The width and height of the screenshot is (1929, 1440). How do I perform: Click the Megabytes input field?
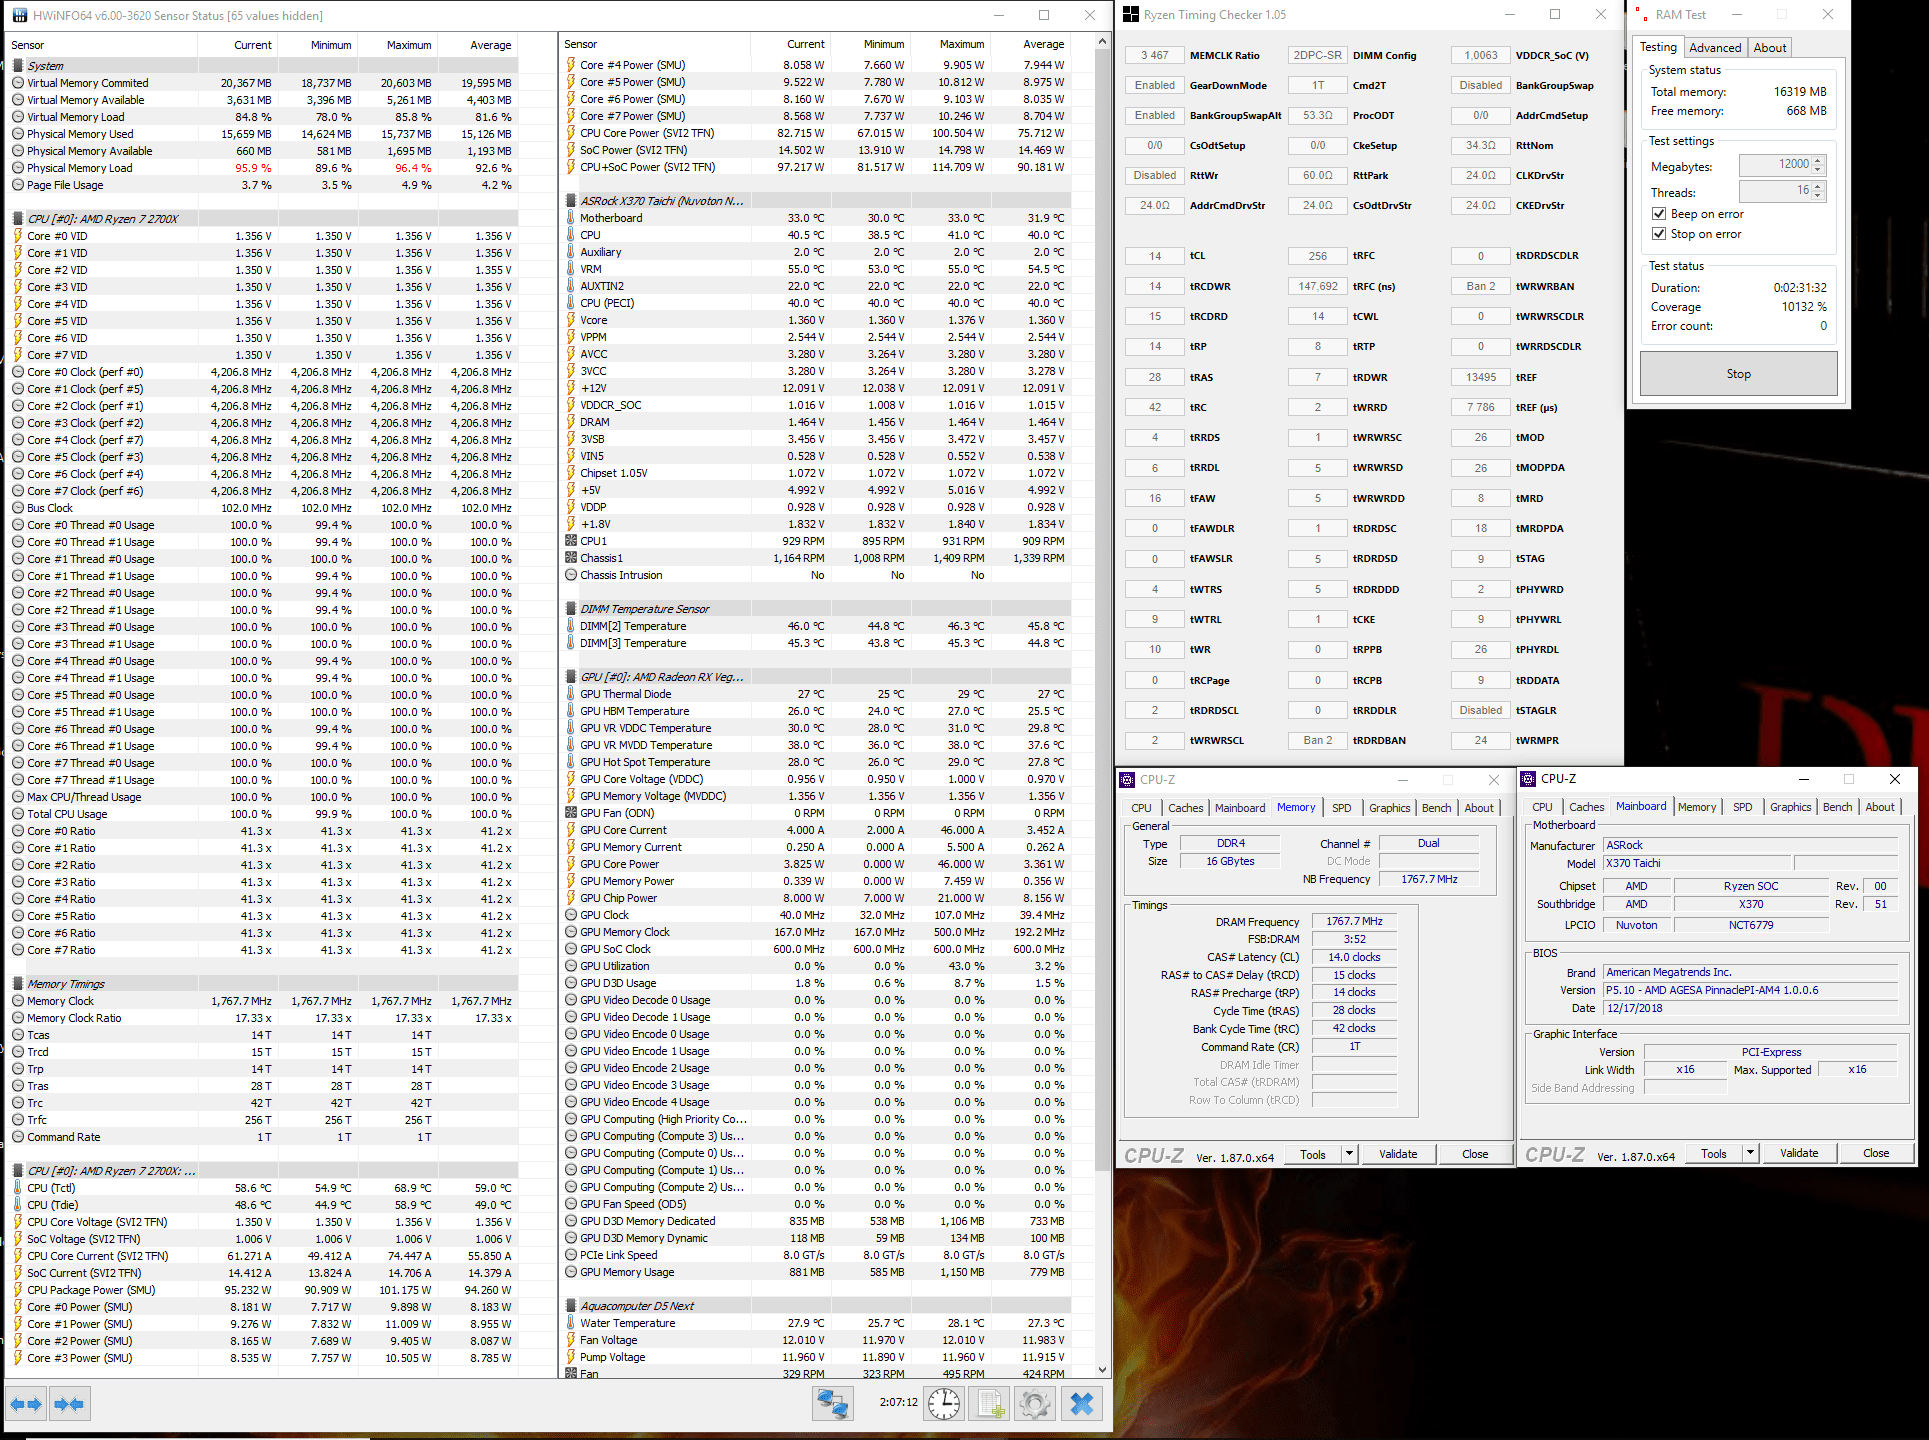[x=1776, y=164]
